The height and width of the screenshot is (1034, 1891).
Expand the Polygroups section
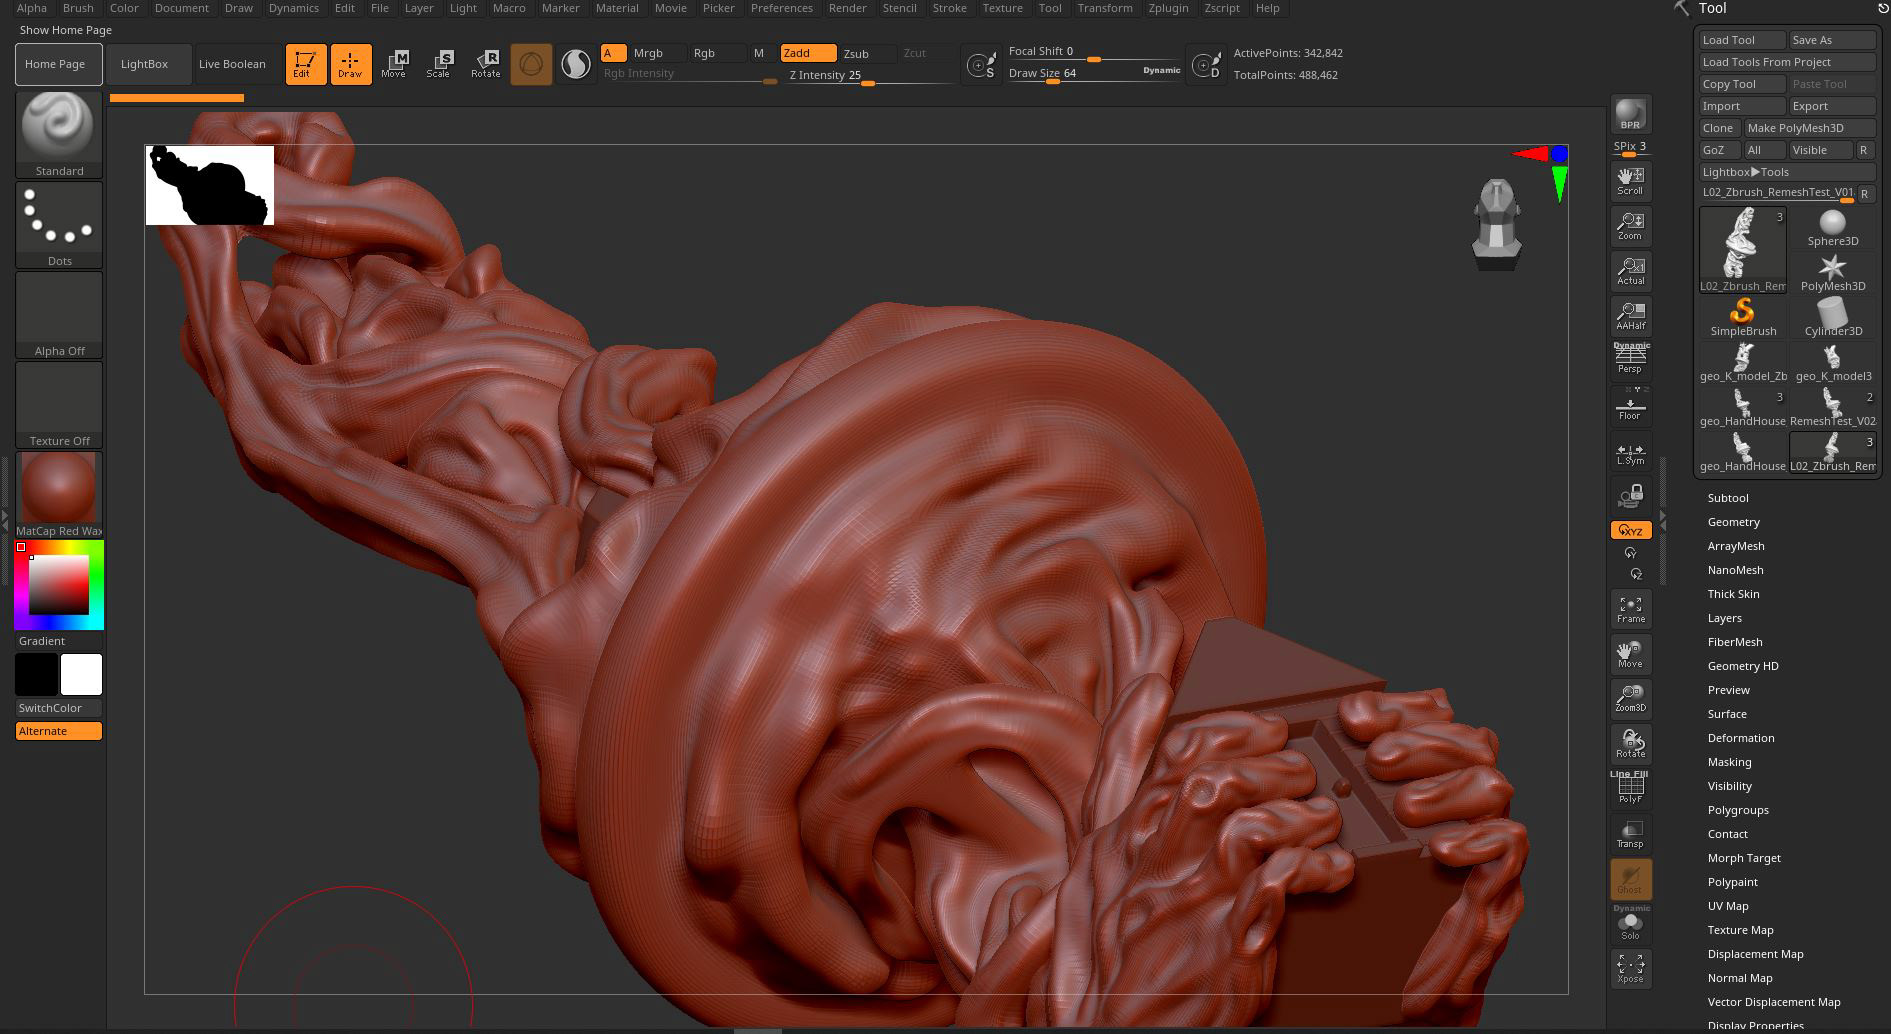tap(1738, 810)
